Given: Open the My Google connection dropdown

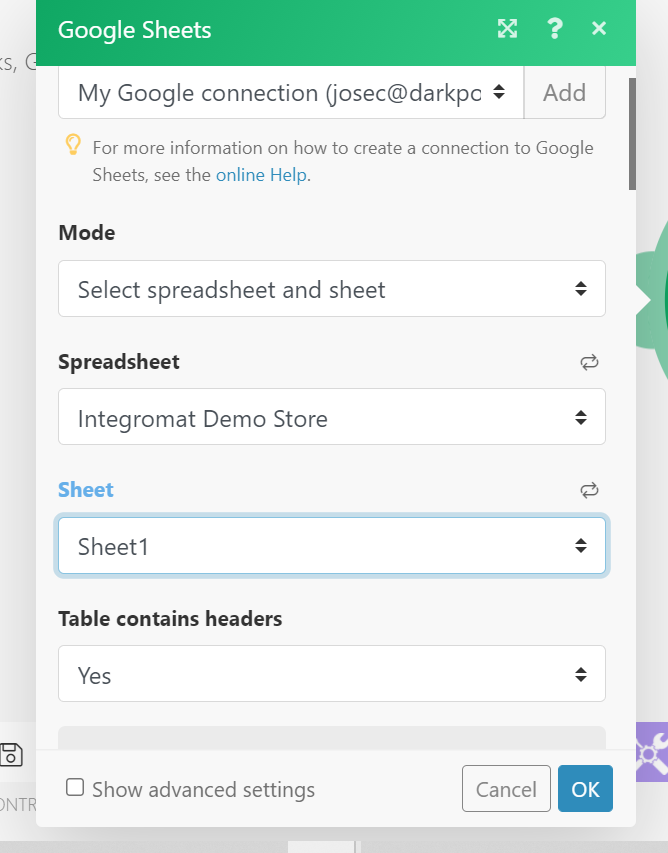Looking at the screenshot, I should coord(290,93).
